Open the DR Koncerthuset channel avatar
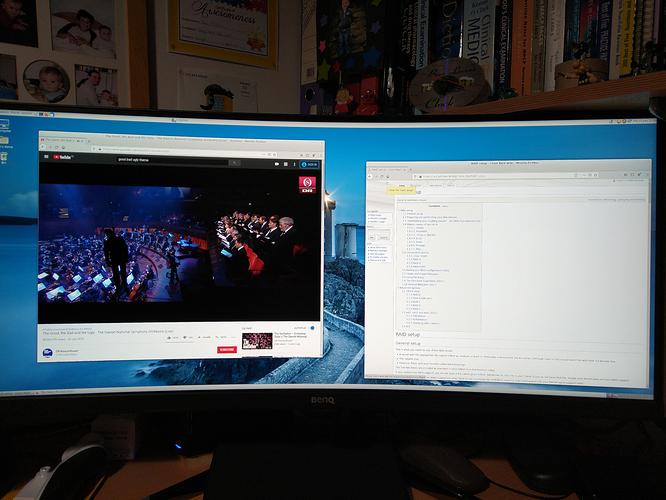 tap(48, 353)
